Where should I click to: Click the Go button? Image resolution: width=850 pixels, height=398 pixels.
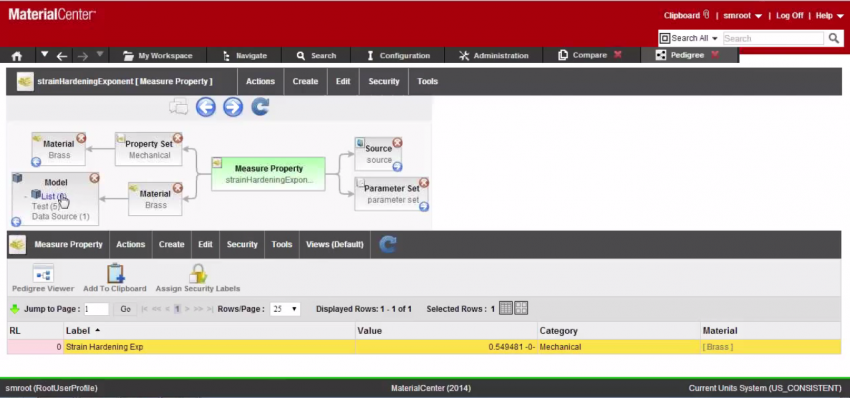click(125, 309)
